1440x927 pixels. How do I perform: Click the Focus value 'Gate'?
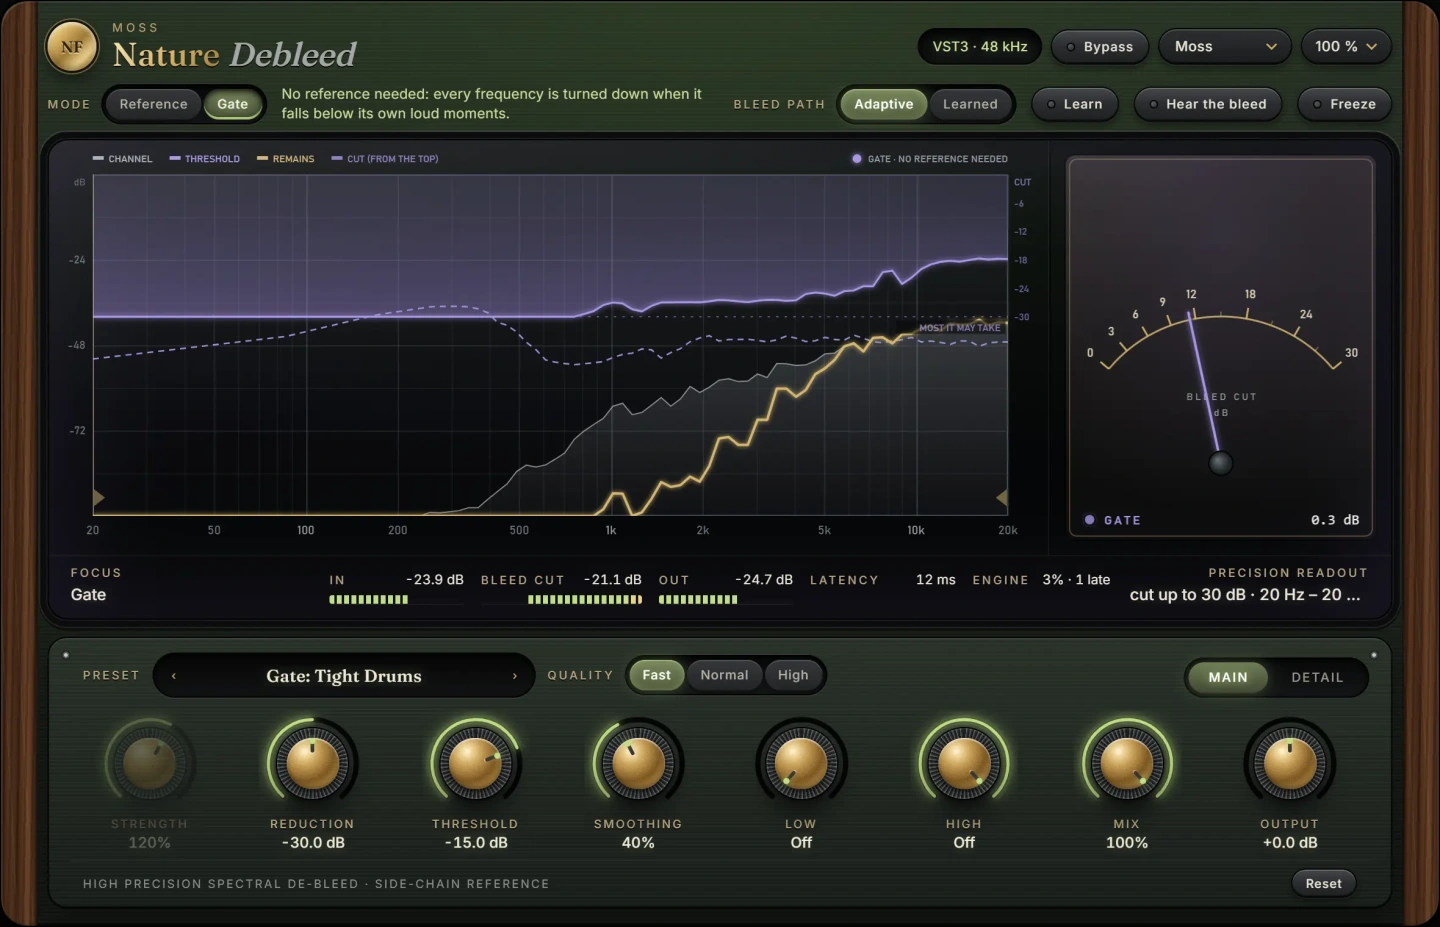[x=88, y=595]
